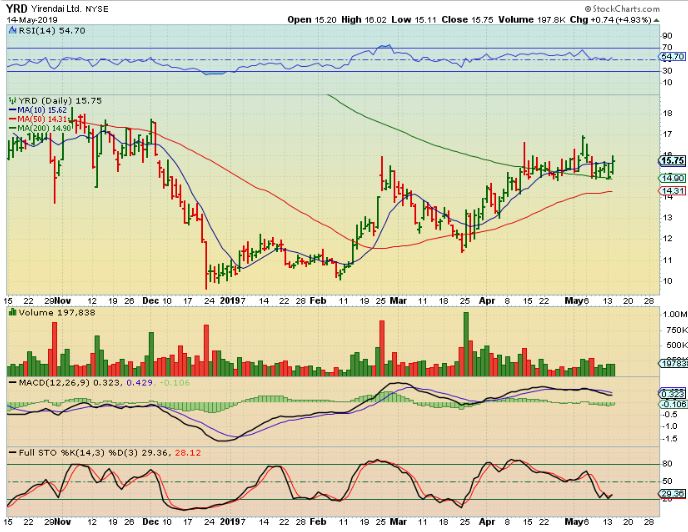Click the -1.5 label on MACD axis

pos(670,439)
